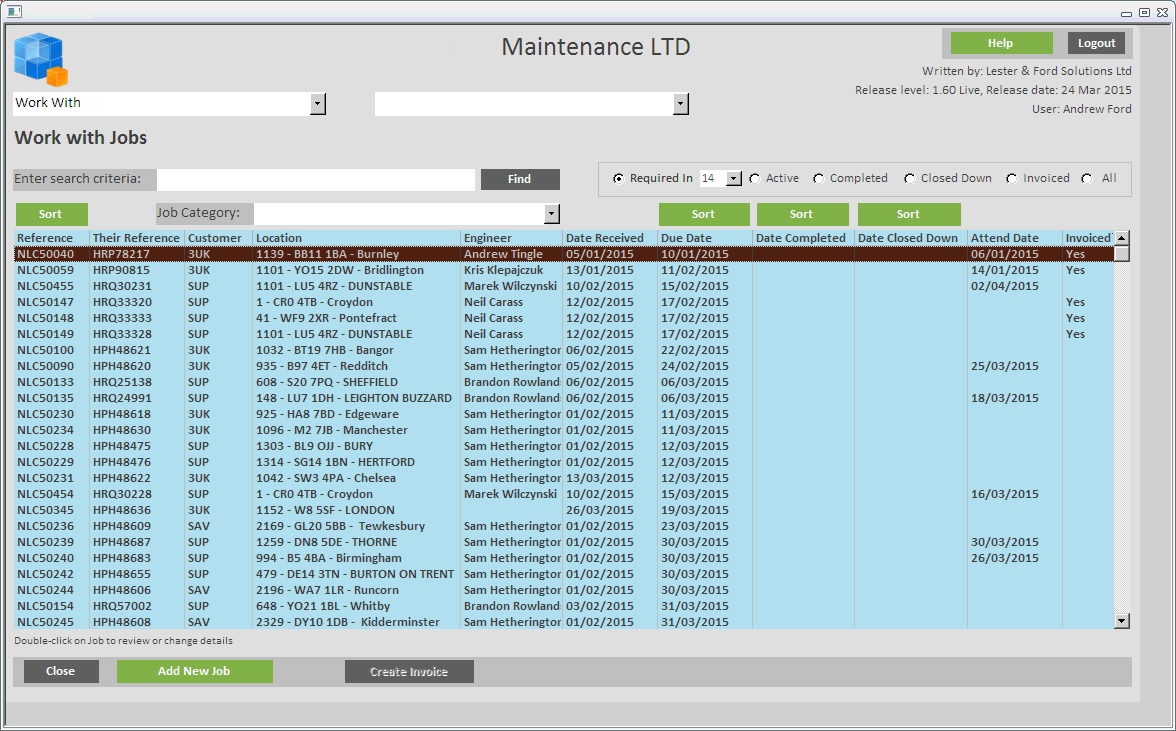This screenshot has width=1176, height=731.
Task: Click due date 19/03/2015
Action: click(694, 510)
